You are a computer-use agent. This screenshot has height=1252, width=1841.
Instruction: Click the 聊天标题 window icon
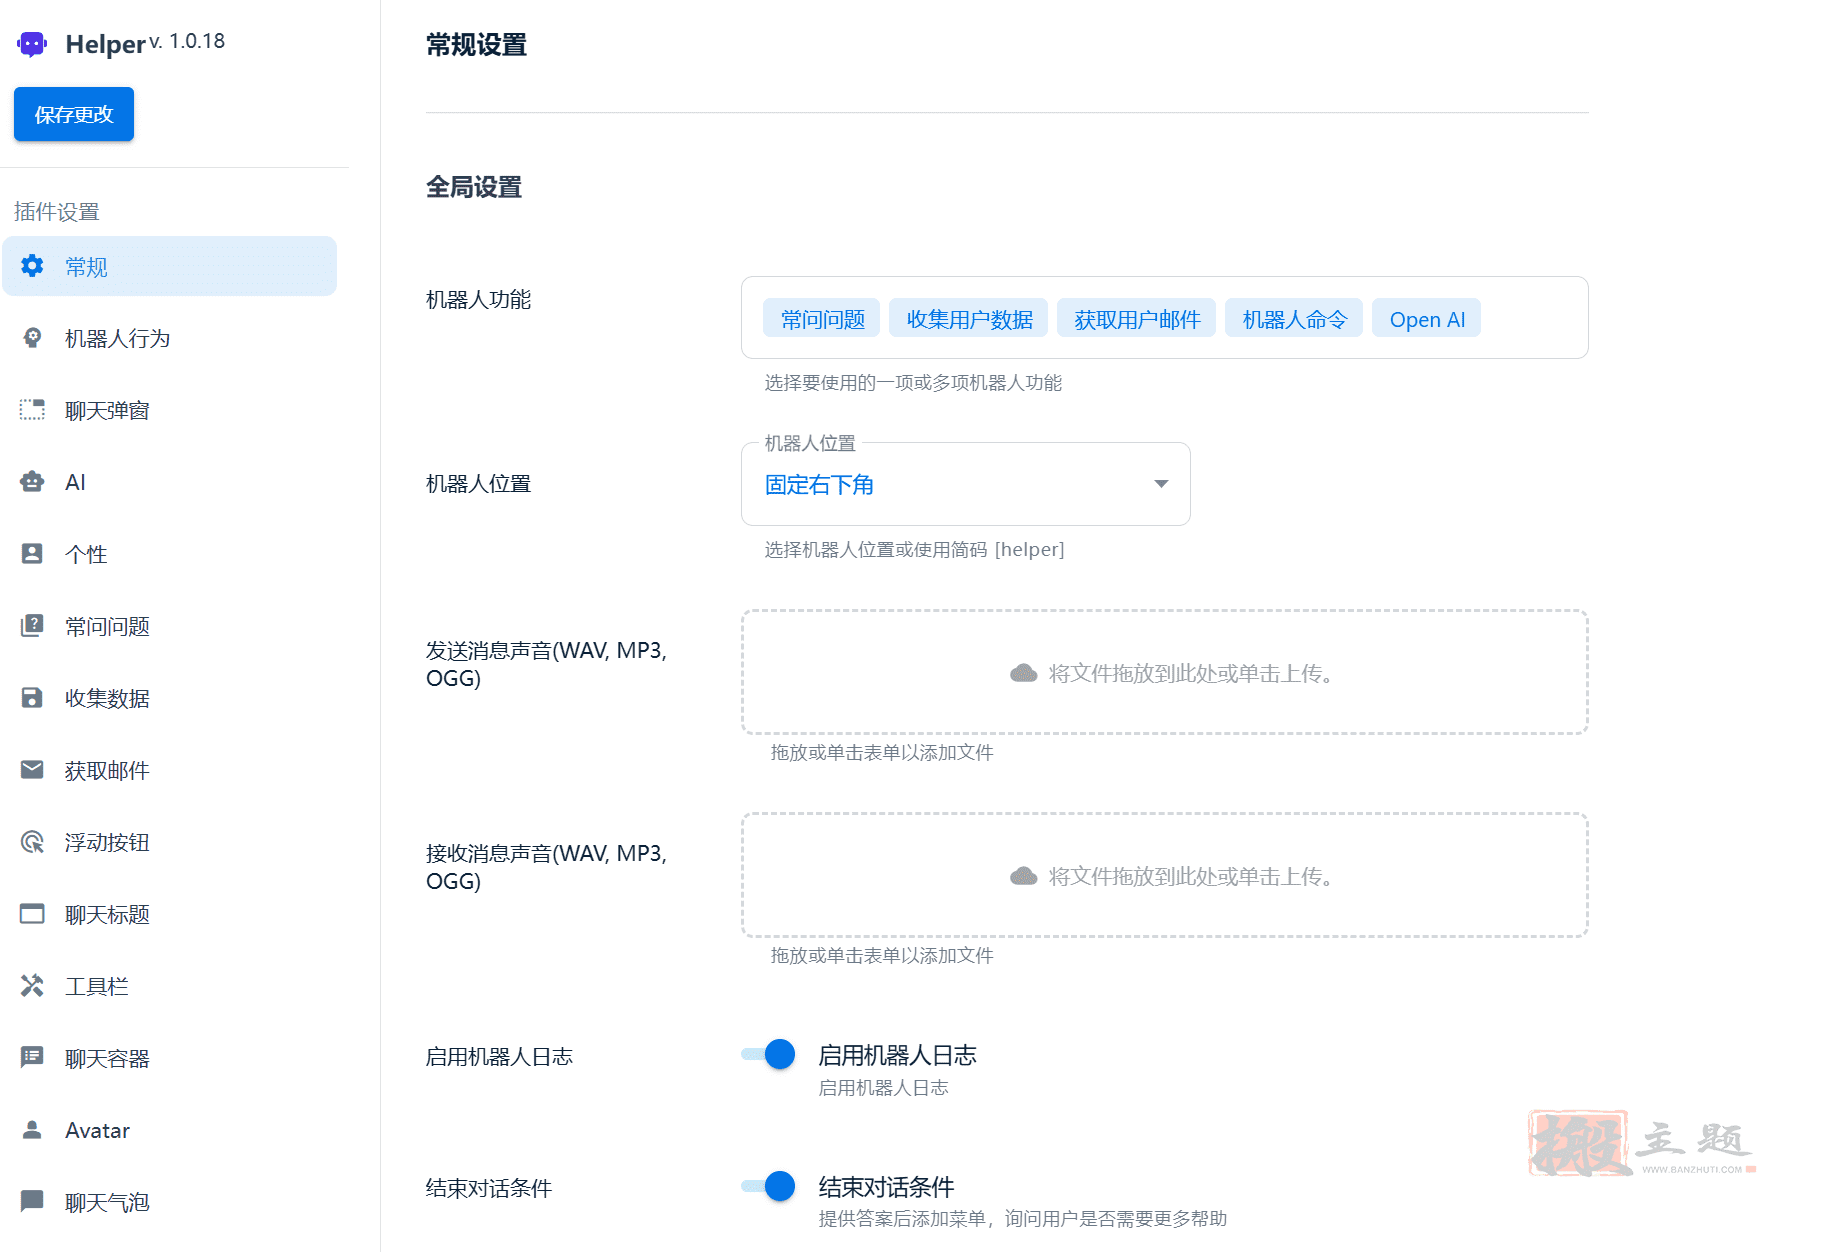32,914
